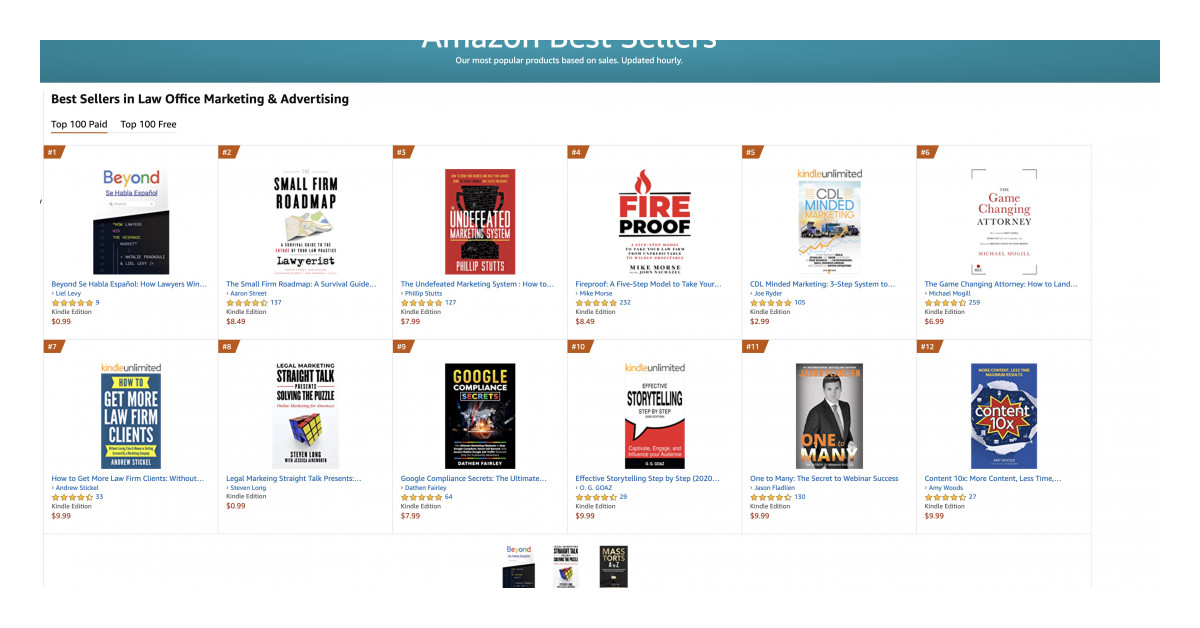Click the Mass Torts A to Z thumbnail

pos(613,566)
